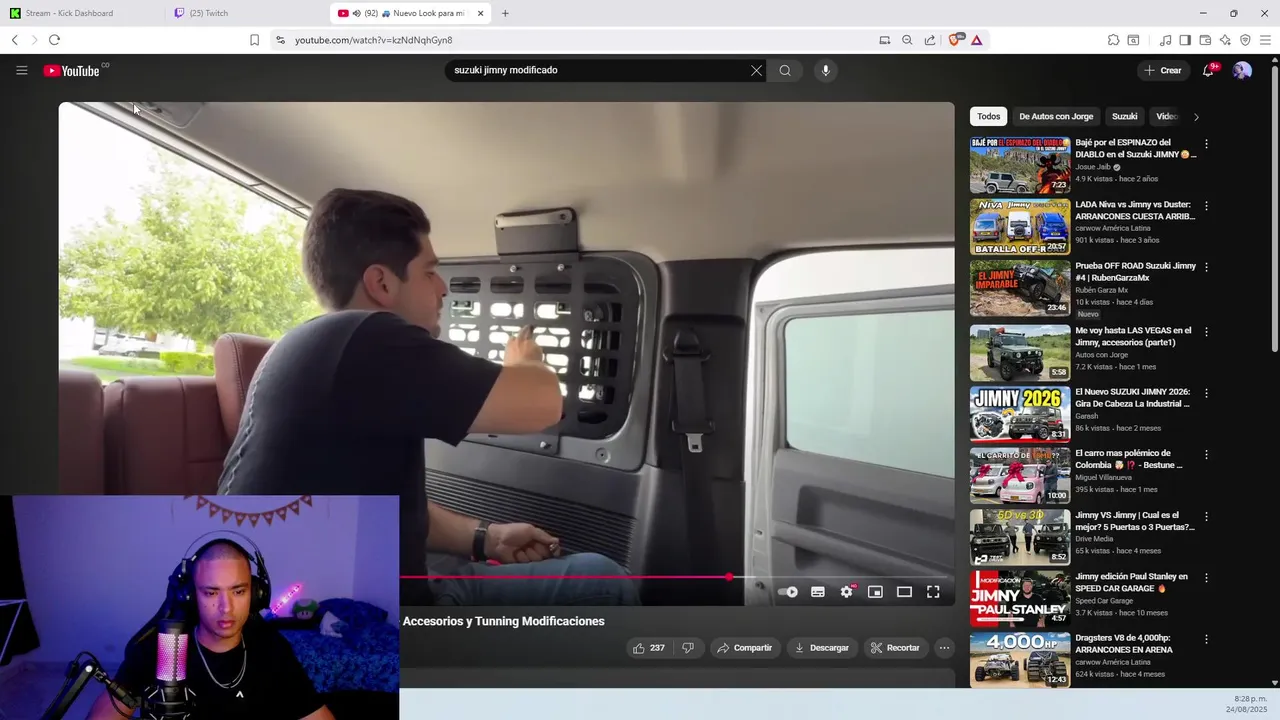Reload the page
Image resolution: width=1280 pixels, height=720 pixels.
click(54, 40)
